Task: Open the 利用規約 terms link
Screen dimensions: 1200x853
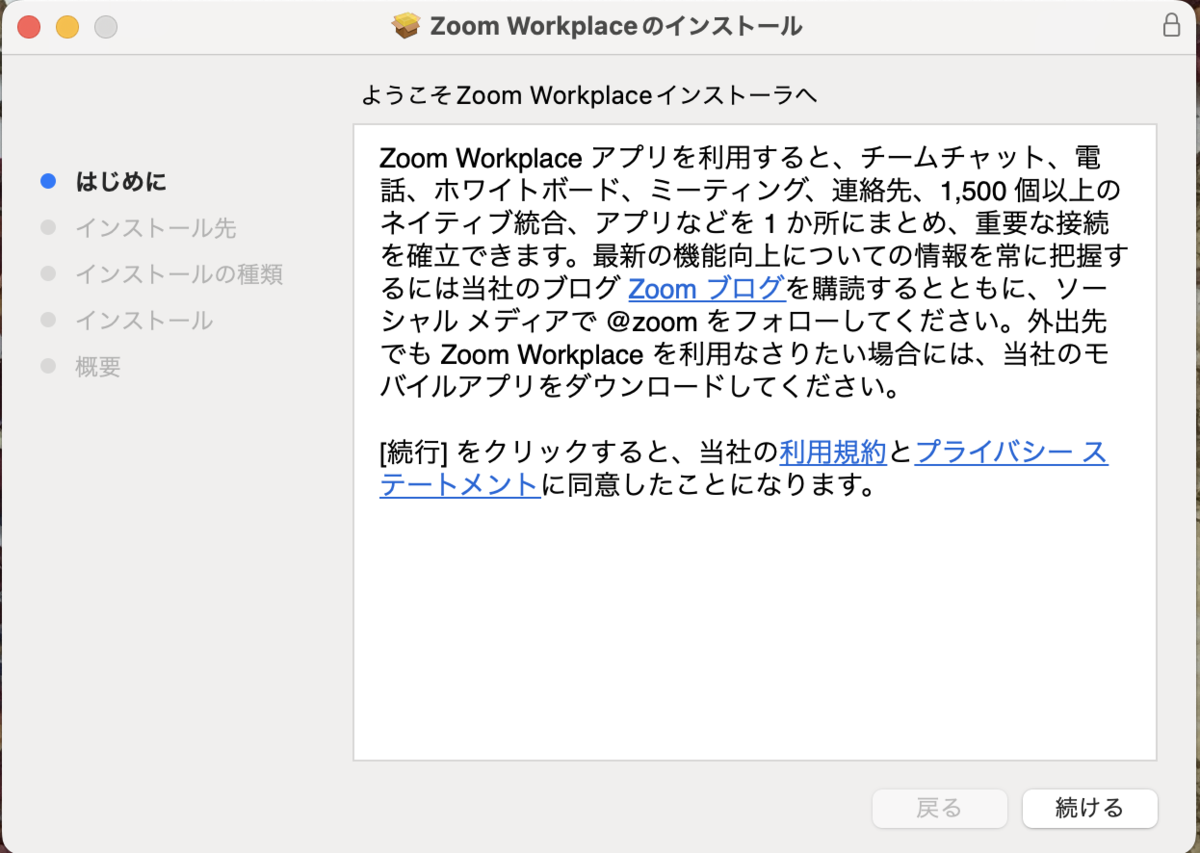Action: pos(833,452)
